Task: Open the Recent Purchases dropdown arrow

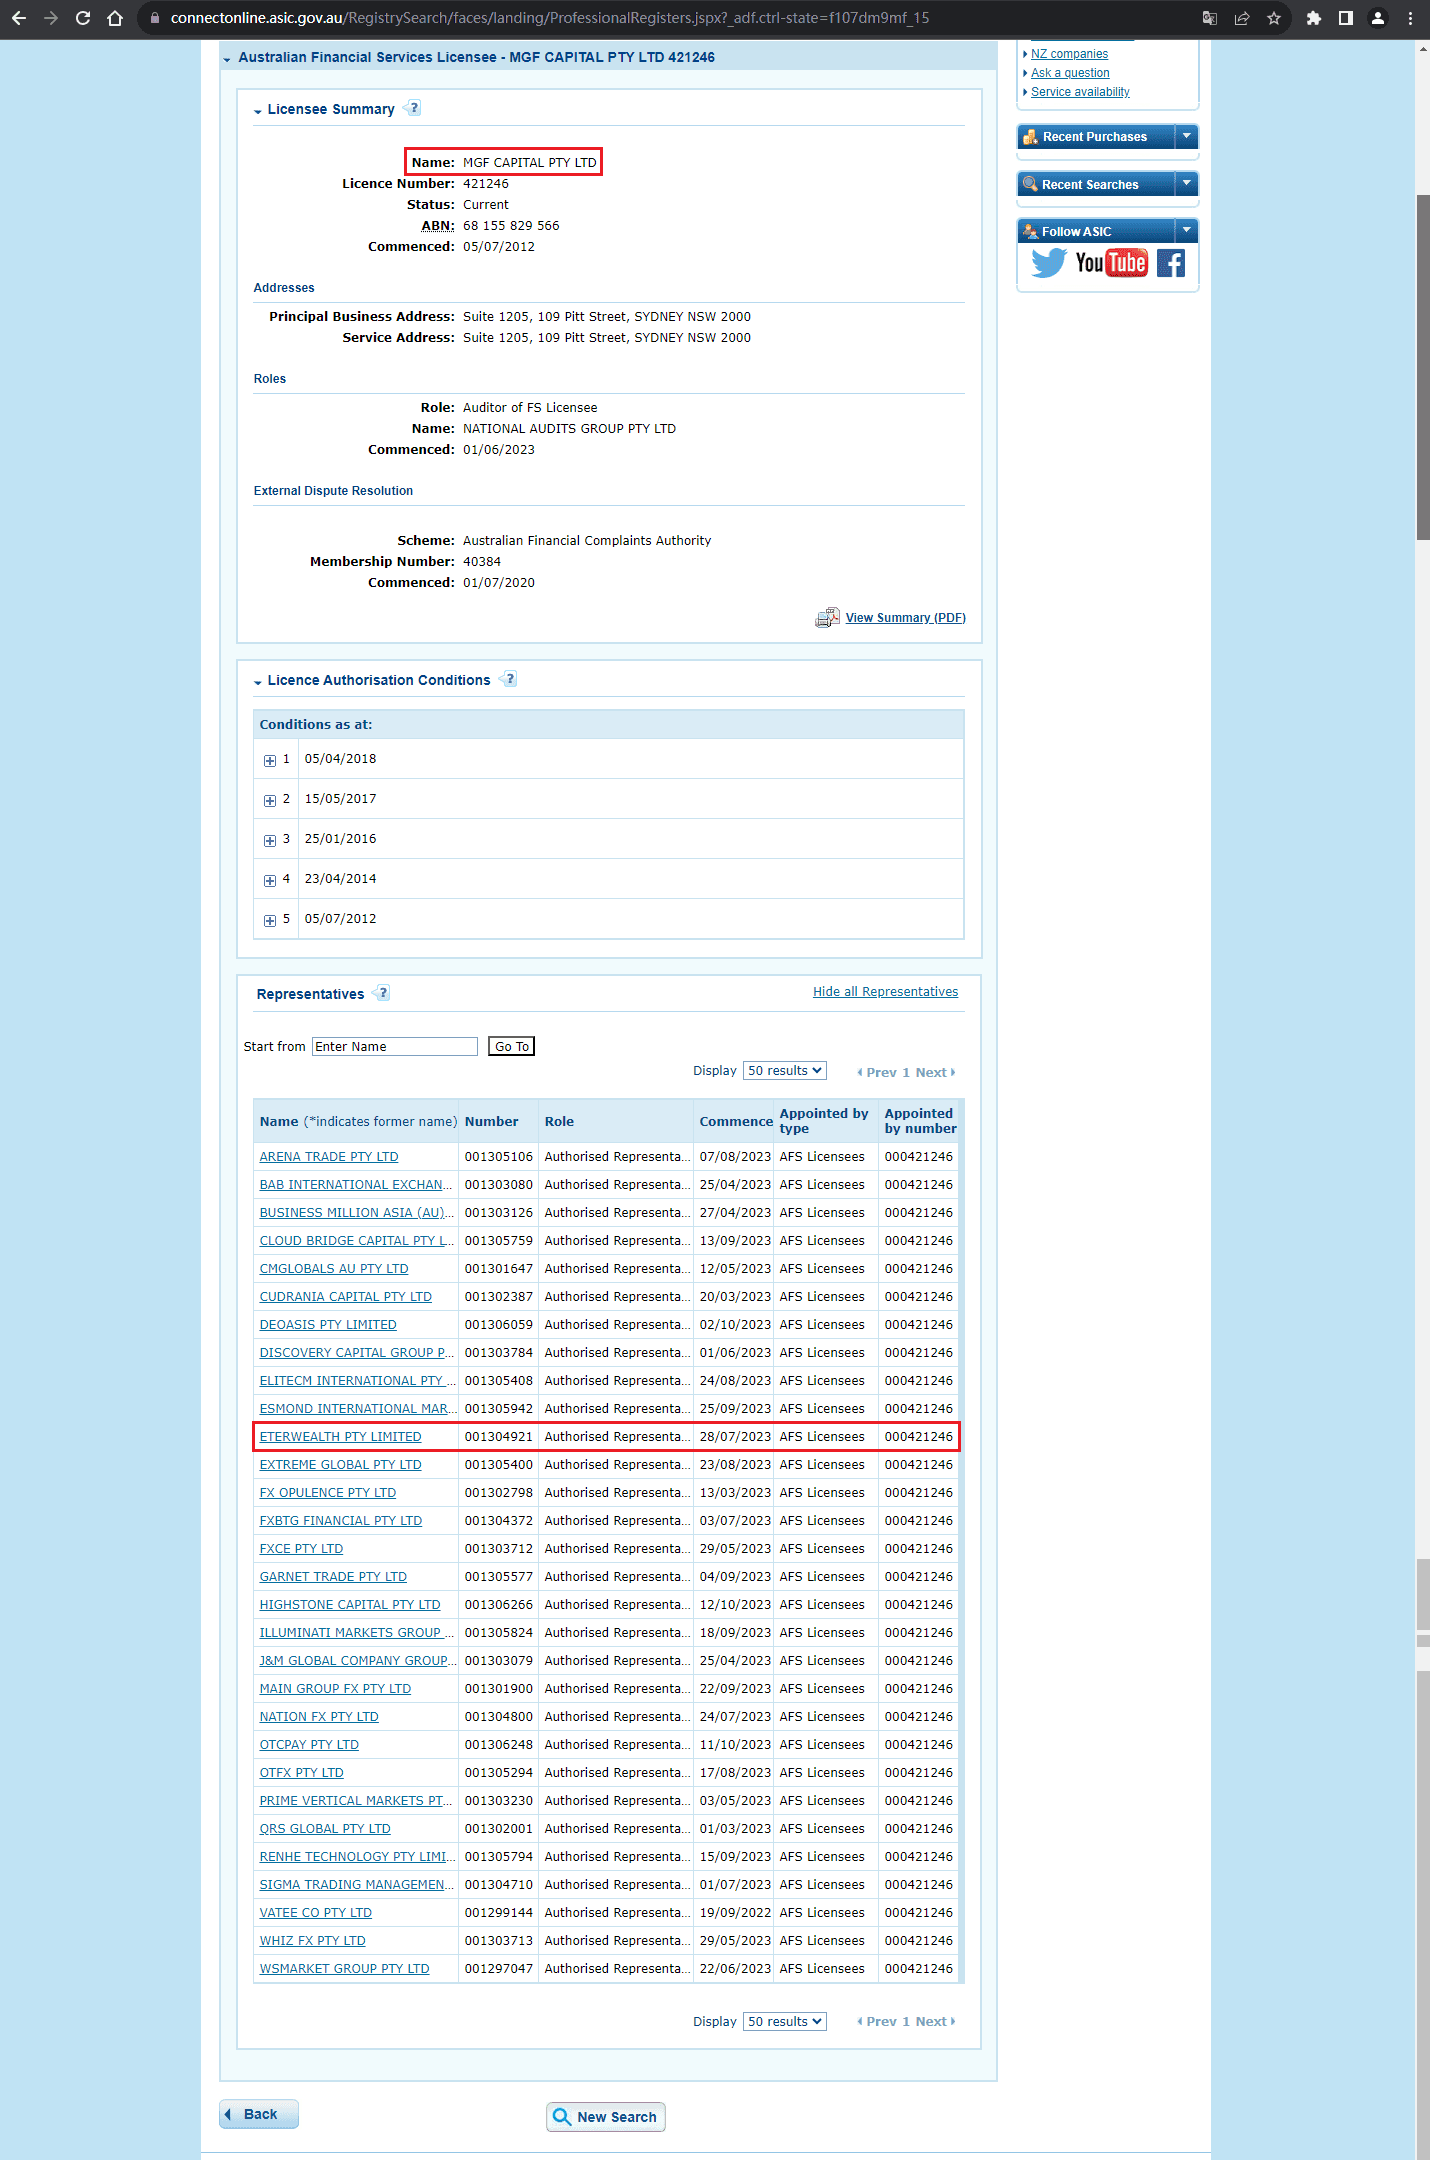Action: [1187, 136]
